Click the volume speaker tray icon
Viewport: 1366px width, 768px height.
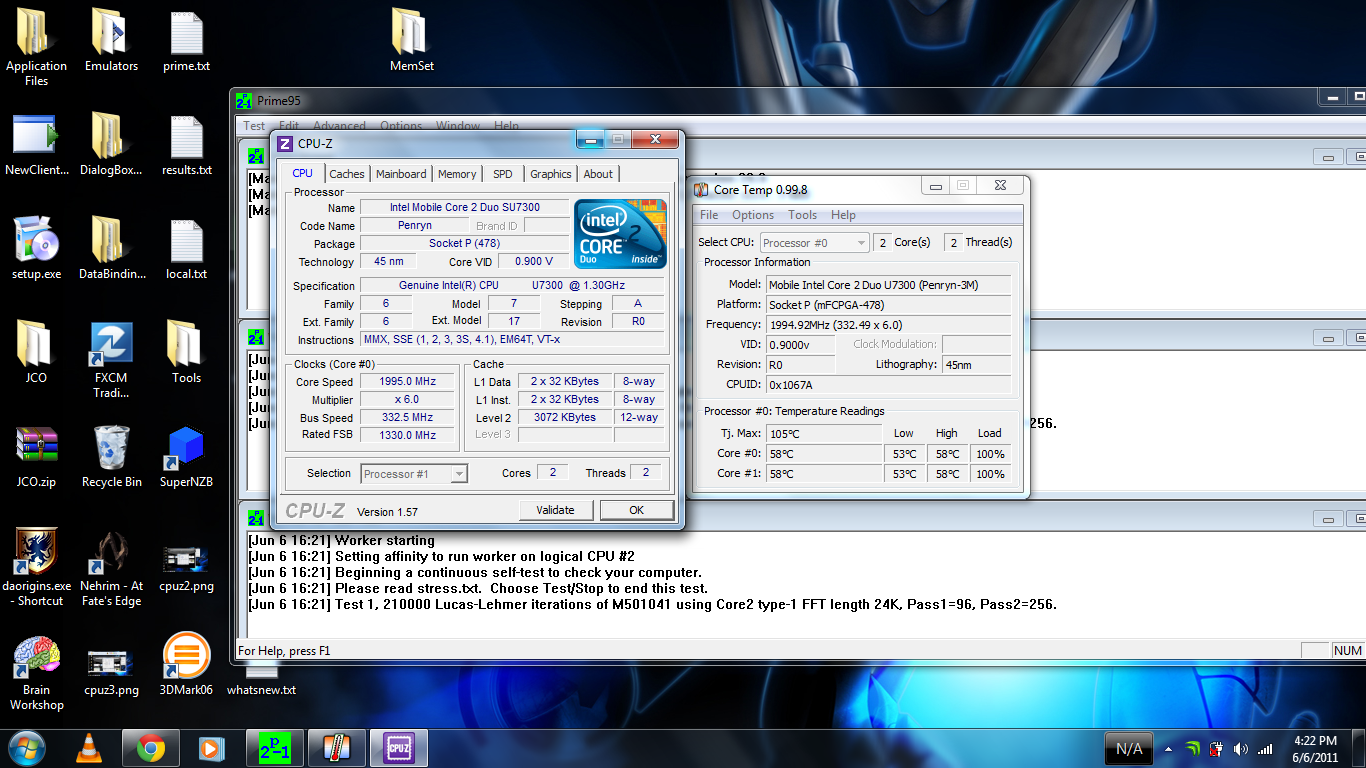point(1241,749)
